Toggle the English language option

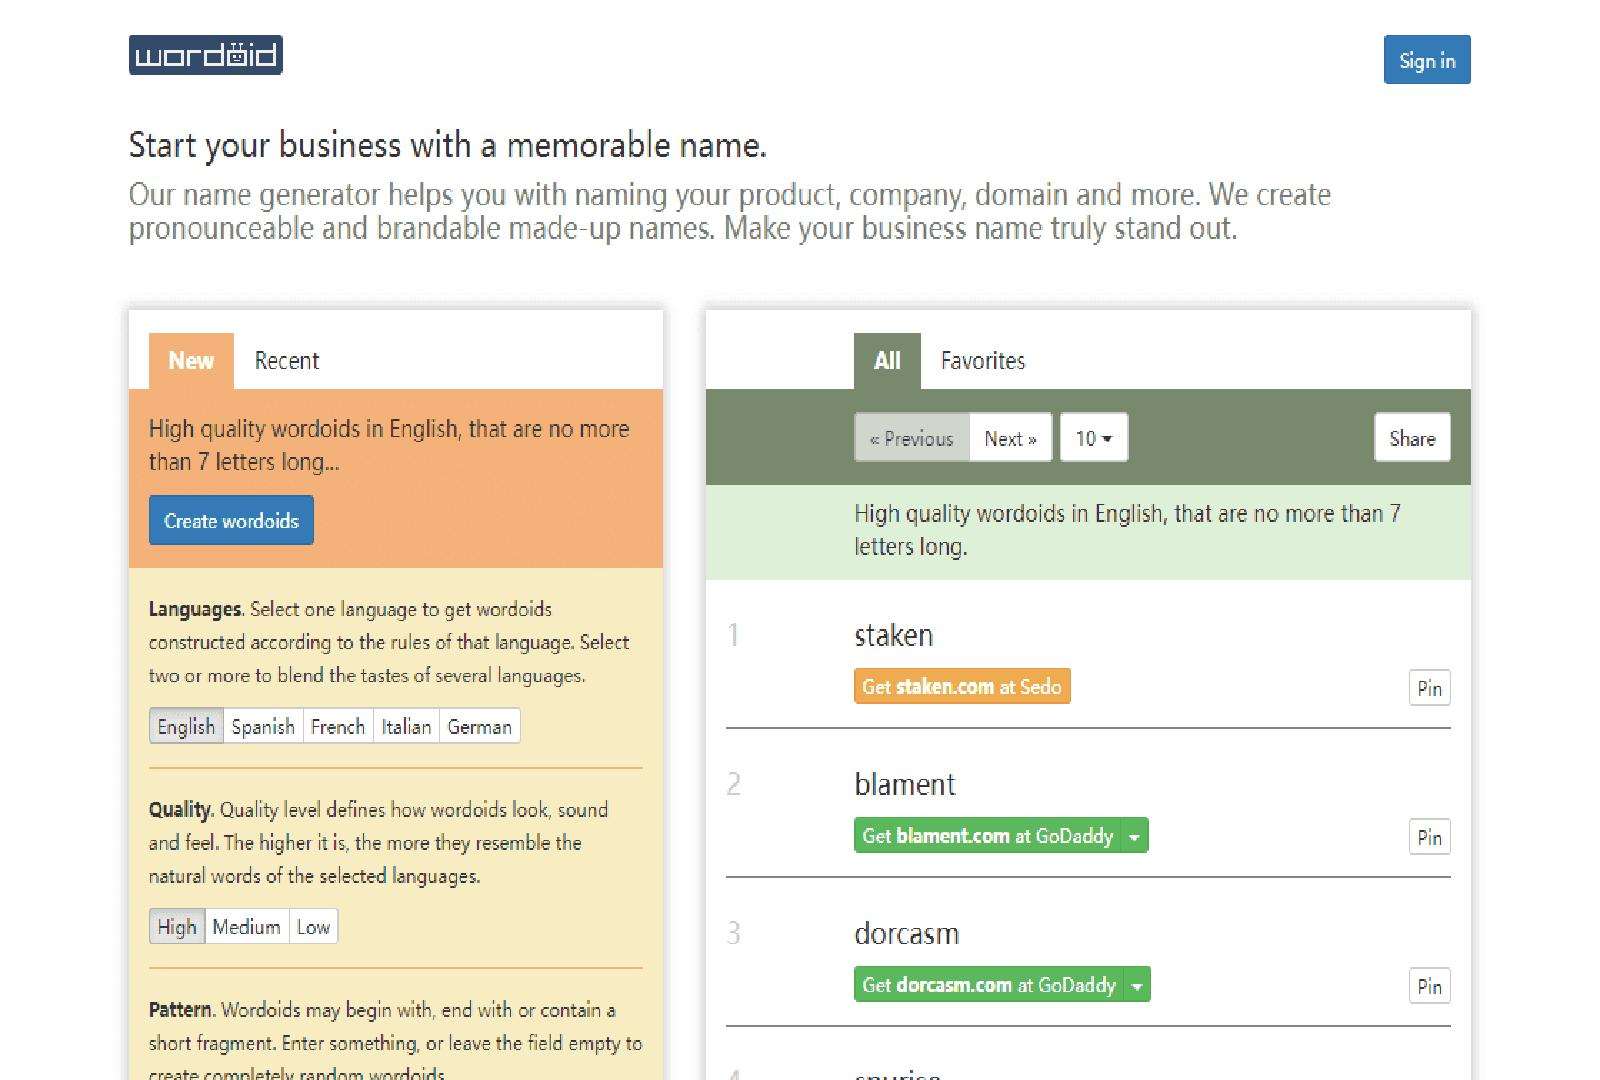click(186, 727)
